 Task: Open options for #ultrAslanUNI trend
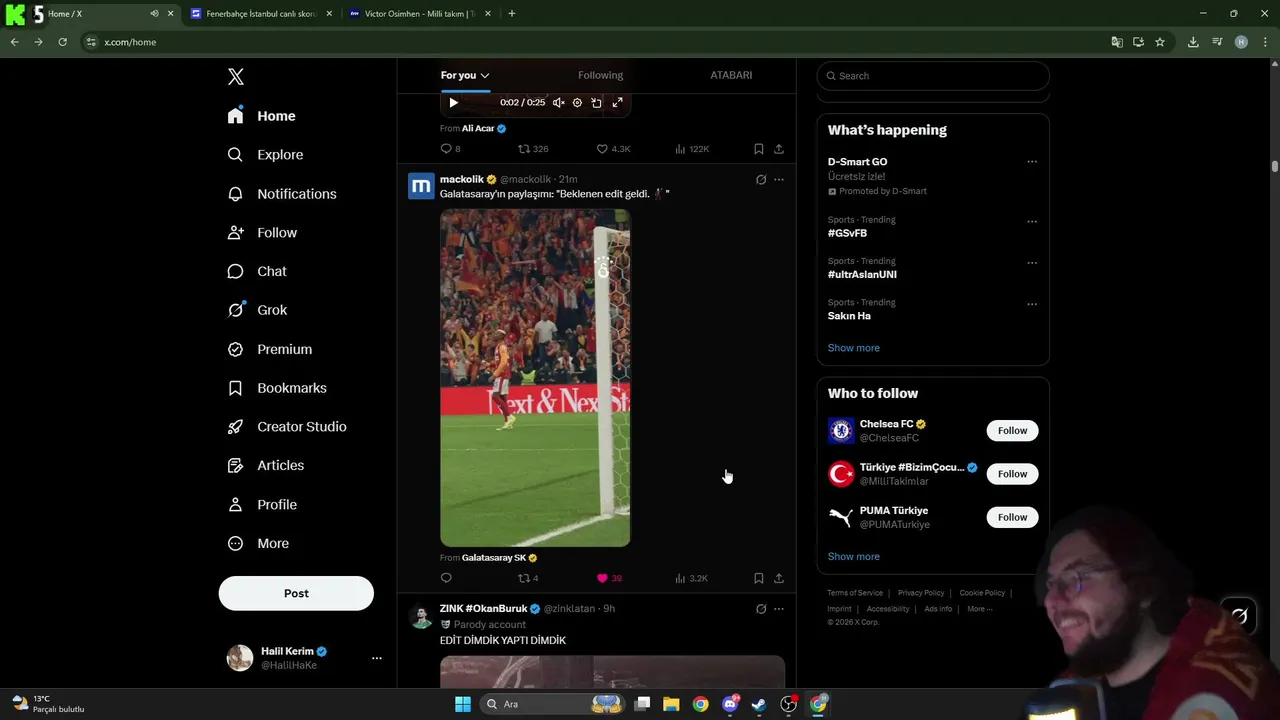1032,263
